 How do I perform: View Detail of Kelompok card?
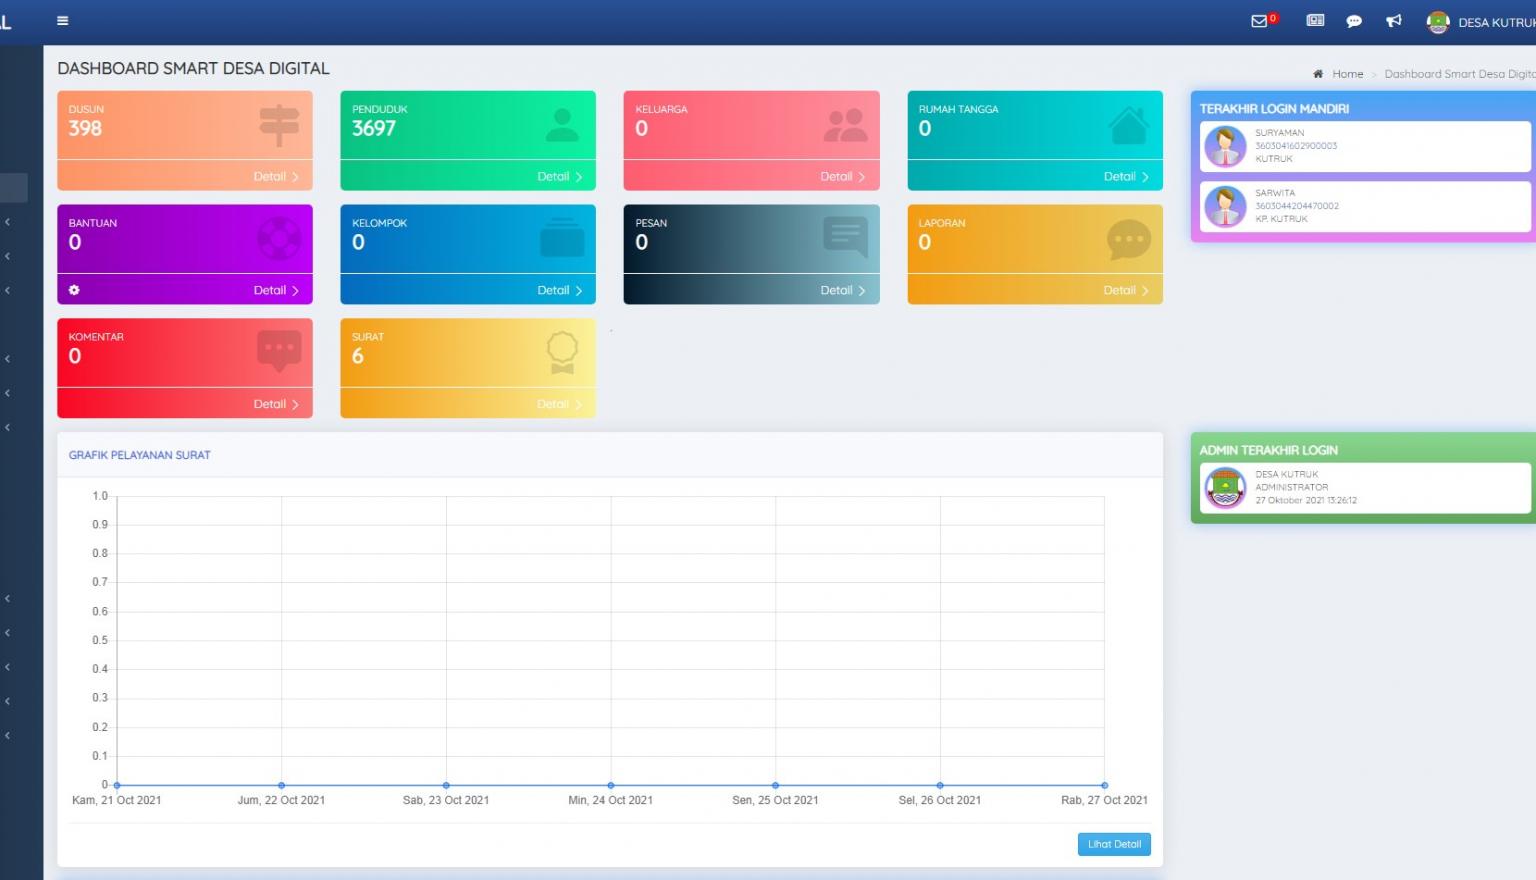coord(559,290)
